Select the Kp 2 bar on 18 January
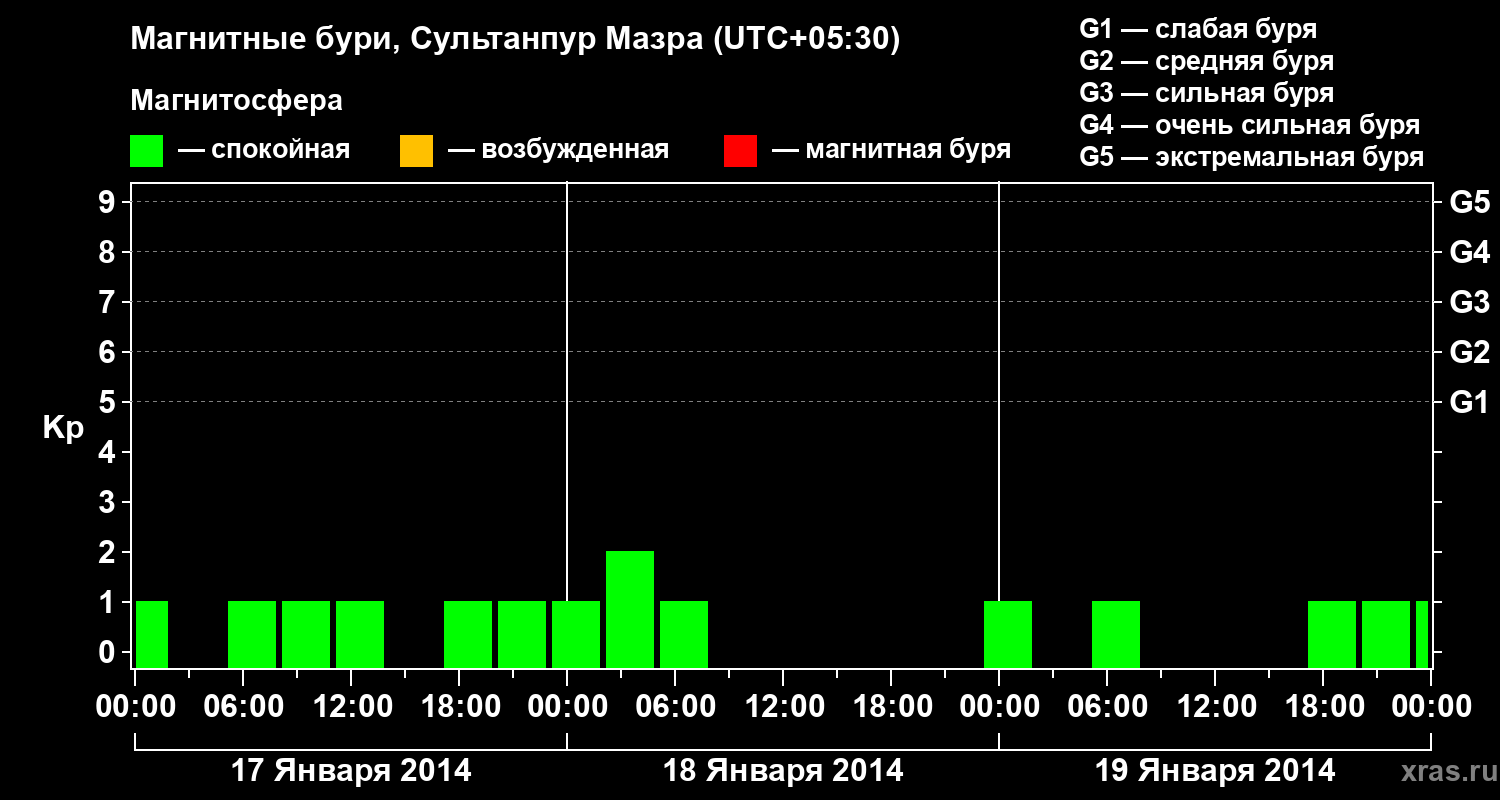 [x=630, y=609]
